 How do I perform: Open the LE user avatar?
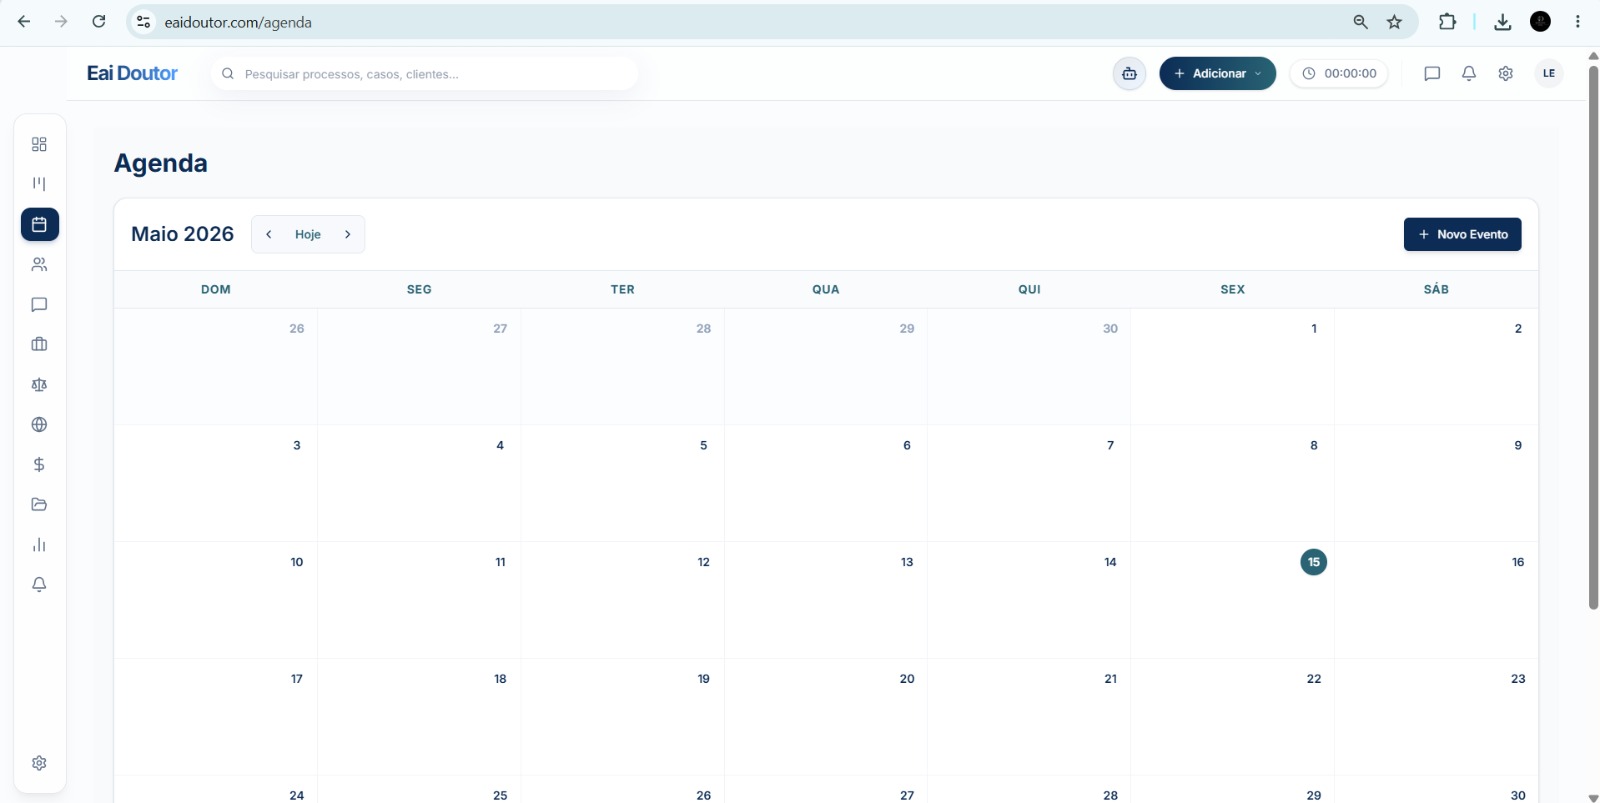point(1549,73)
